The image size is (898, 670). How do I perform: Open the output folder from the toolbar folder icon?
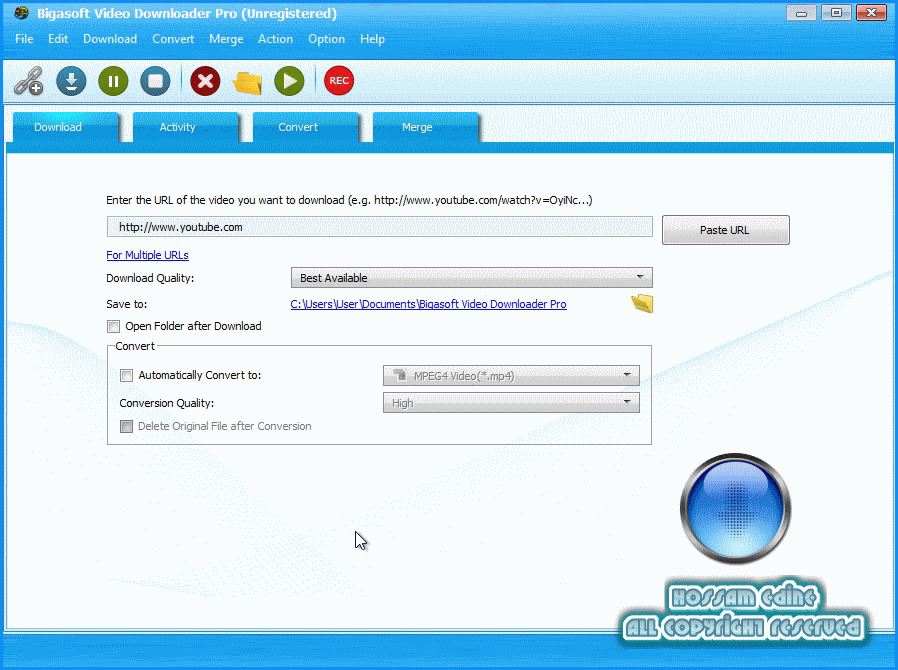point(247,82)
